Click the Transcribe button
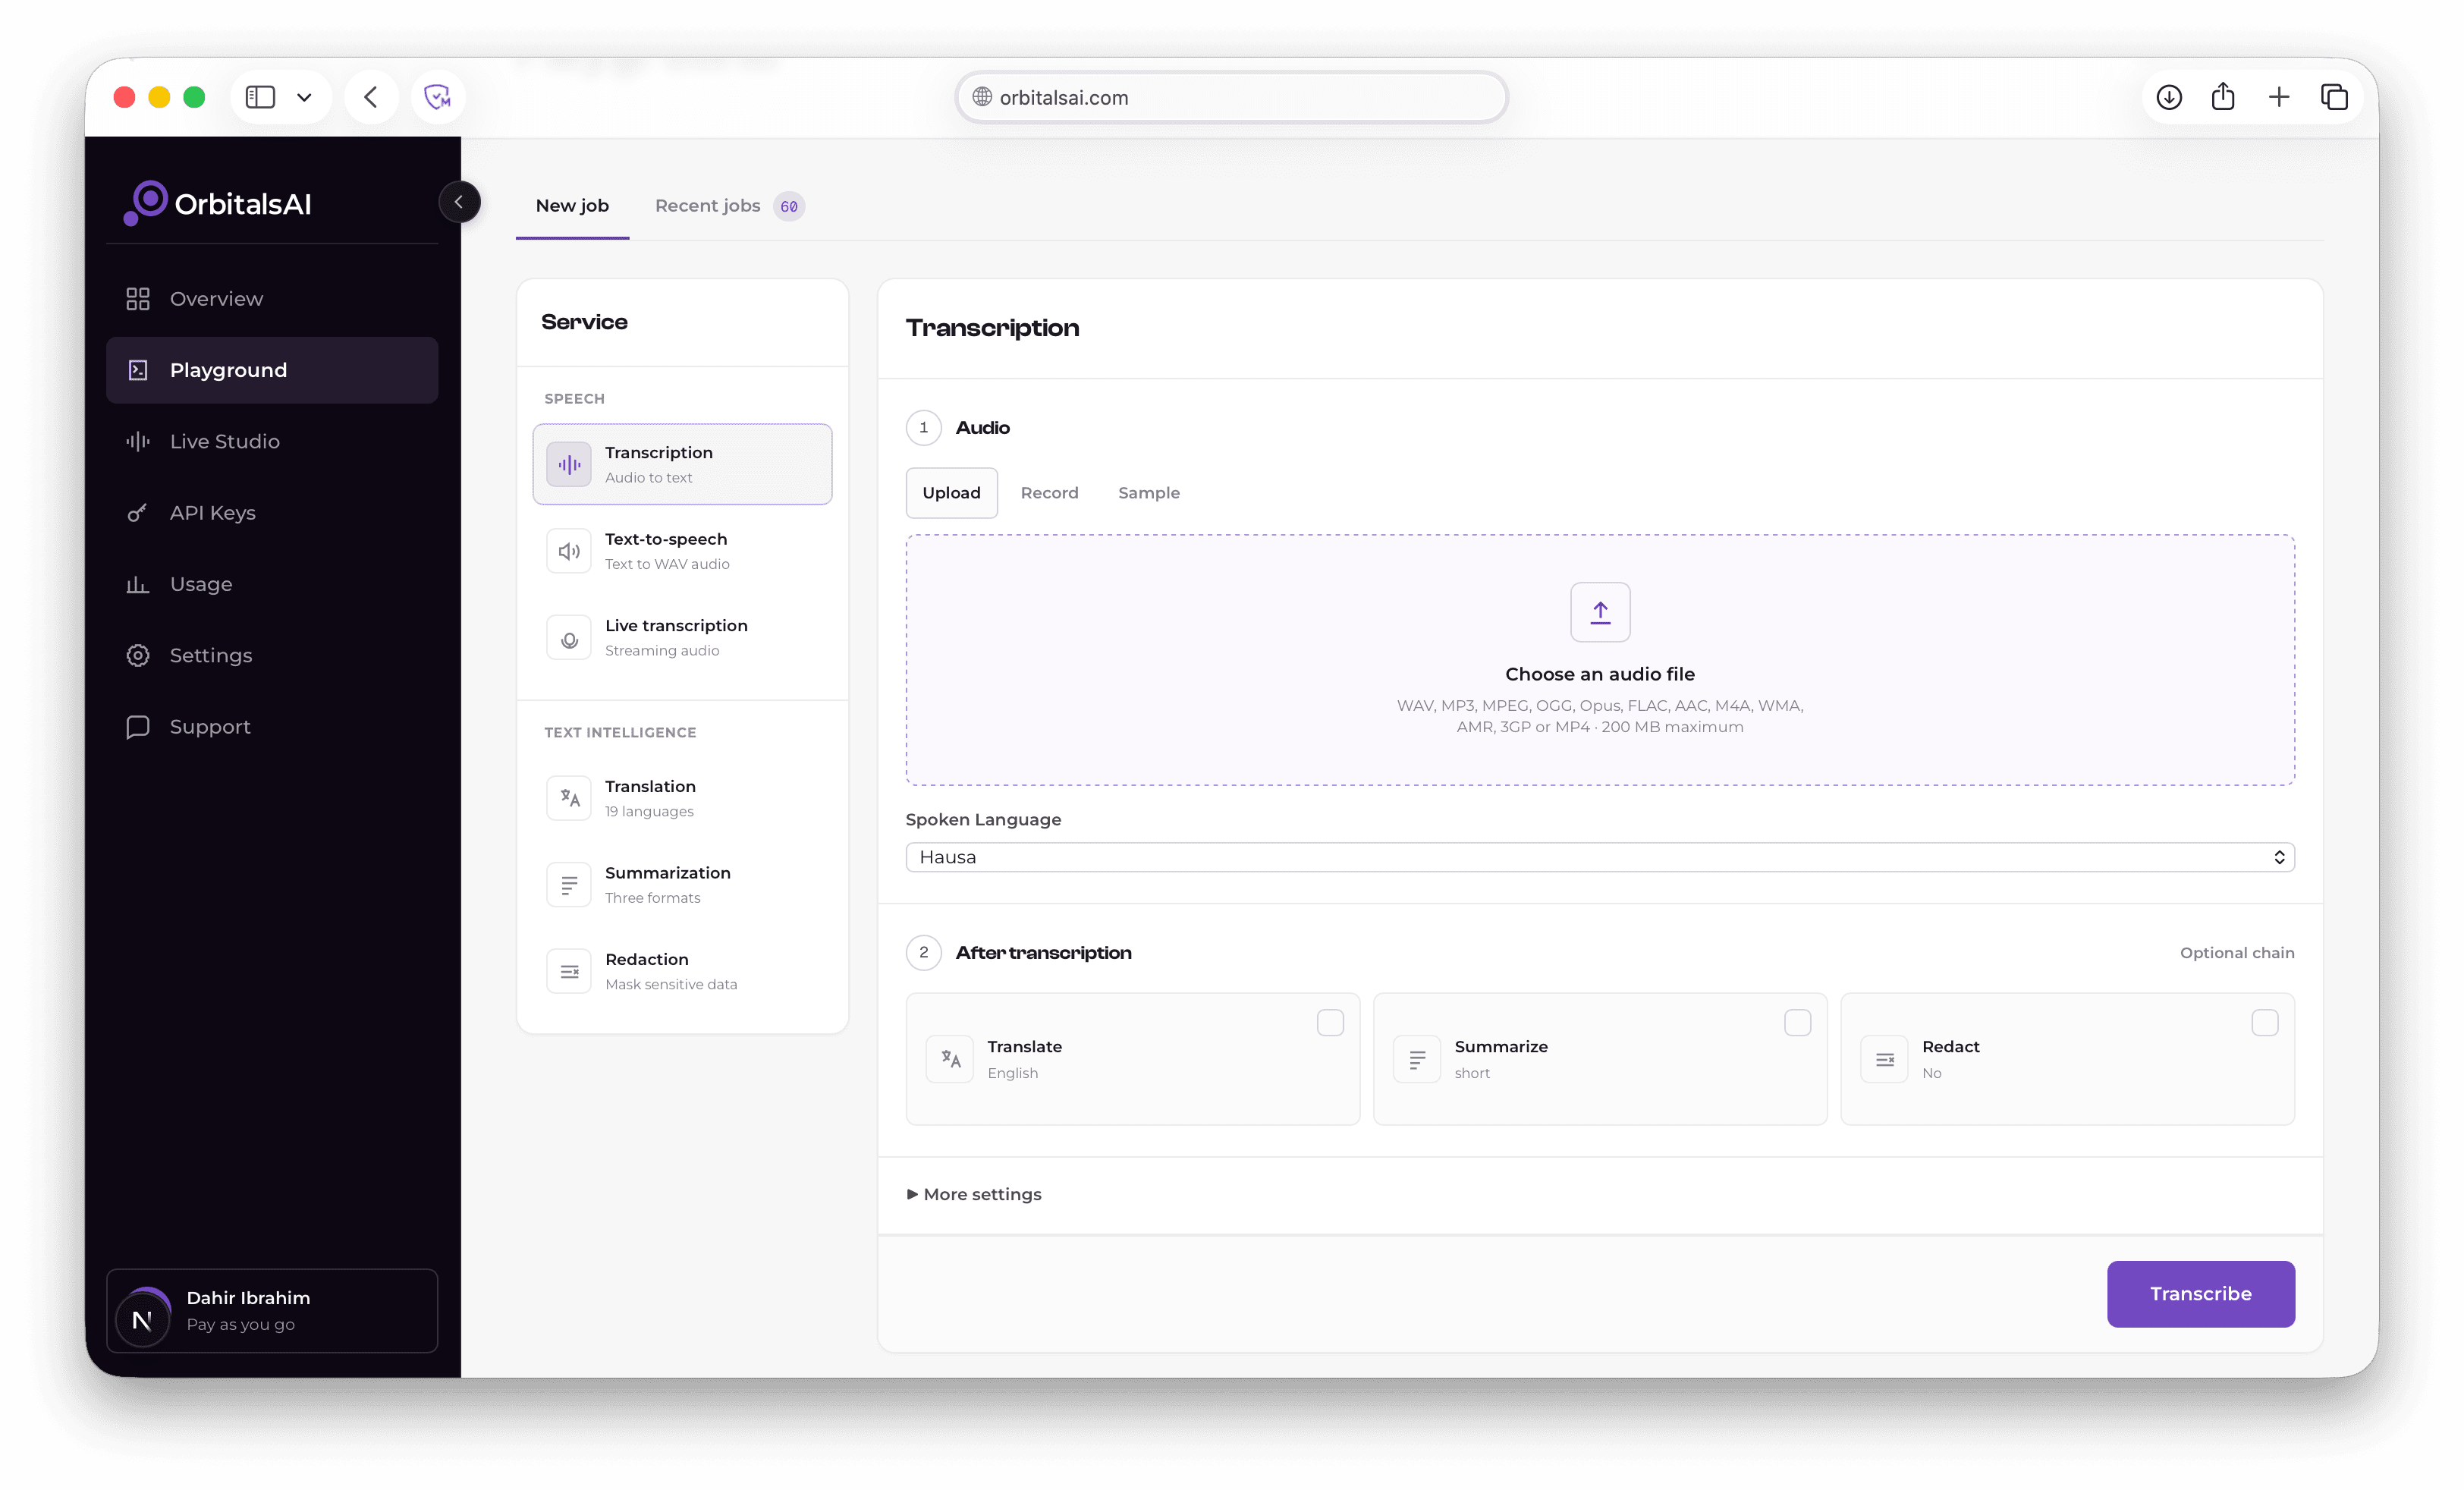 tap(2200, 1294)
